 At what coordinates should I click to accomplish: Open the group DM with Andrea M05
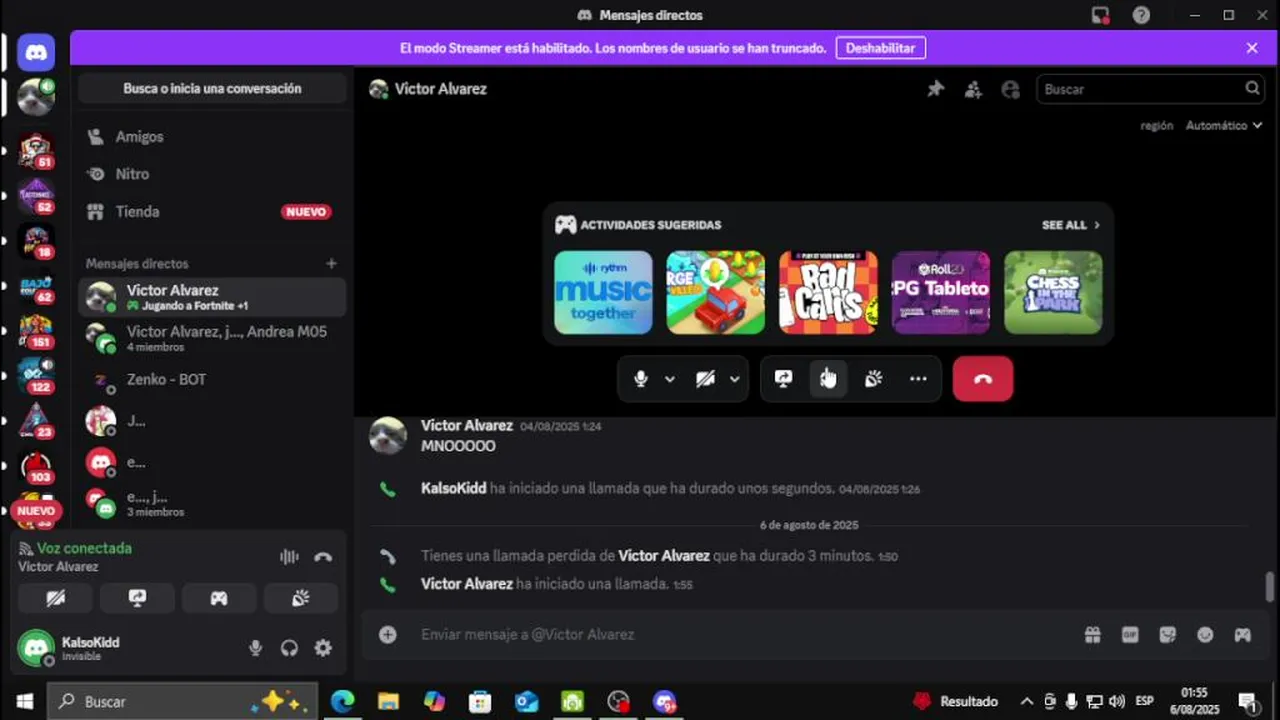[x=212, y=338]
